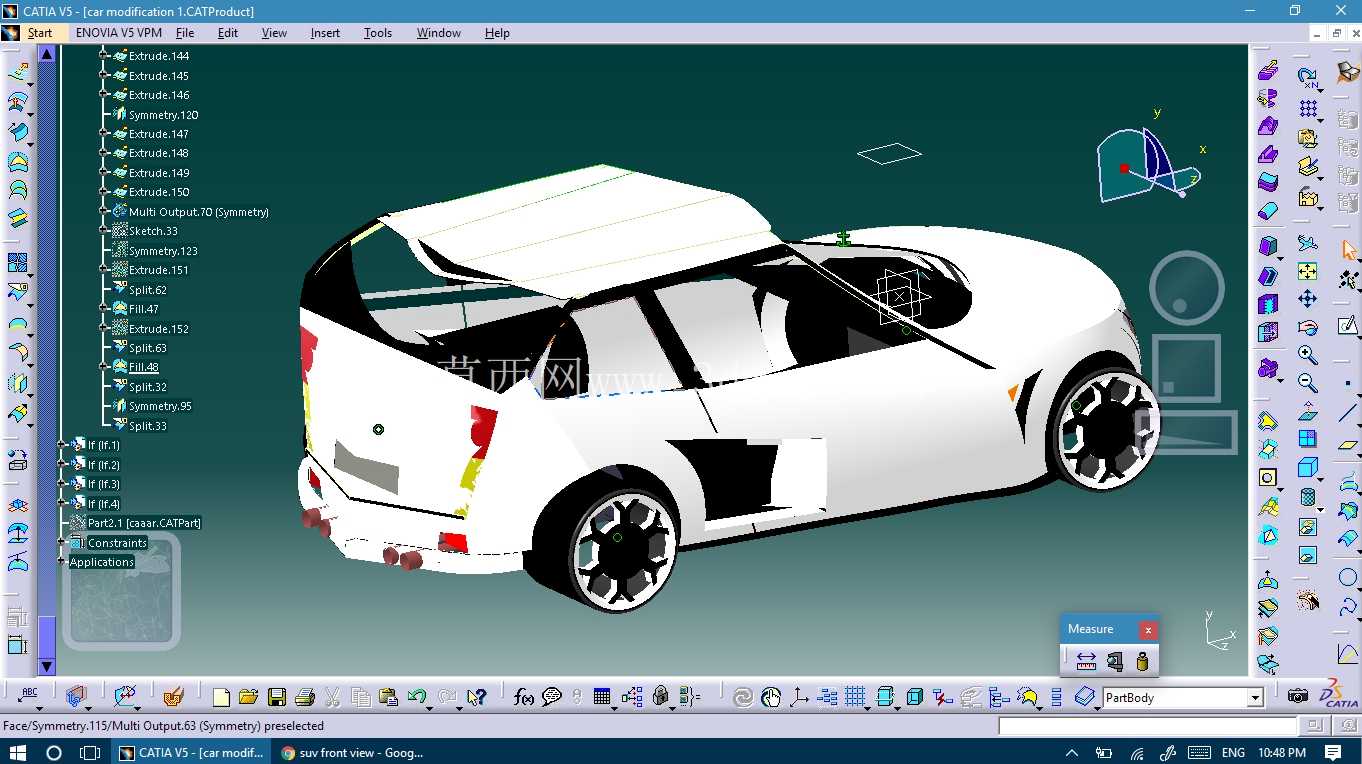Click the Capture camera icon

coord(1298,697)
